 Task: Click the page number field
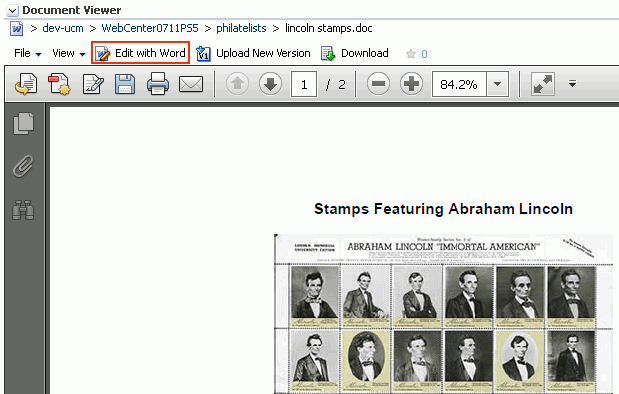click(x=304, y=84)
